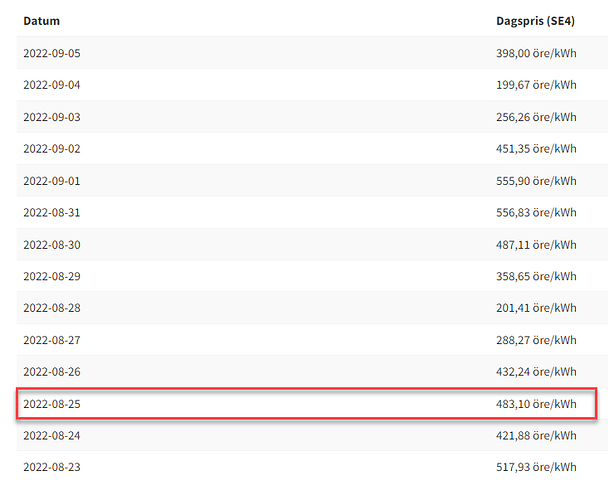608x500 pixels.
Task: Select the 2022-08-26 date cell
Action: pos(52,372)
